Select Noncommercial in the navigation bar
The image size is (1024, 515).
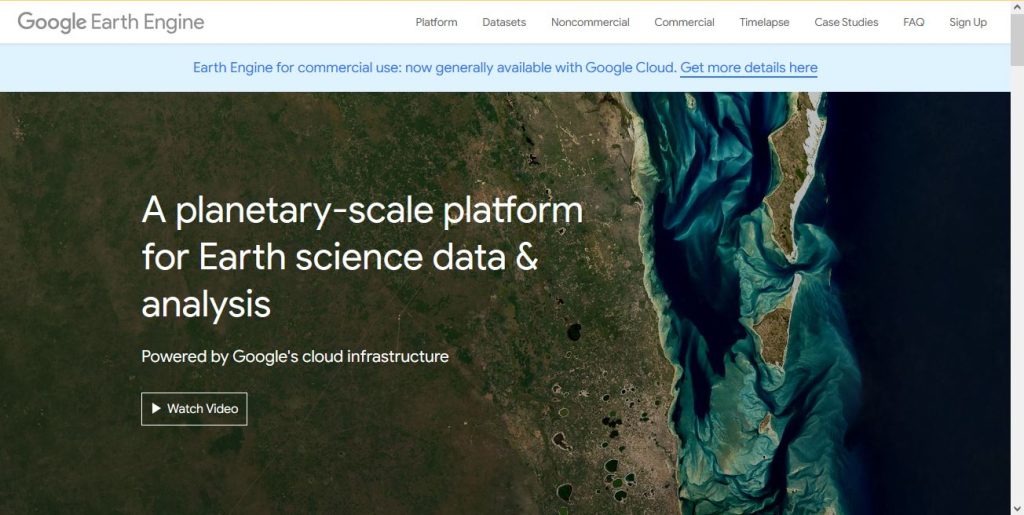(590, 22)
